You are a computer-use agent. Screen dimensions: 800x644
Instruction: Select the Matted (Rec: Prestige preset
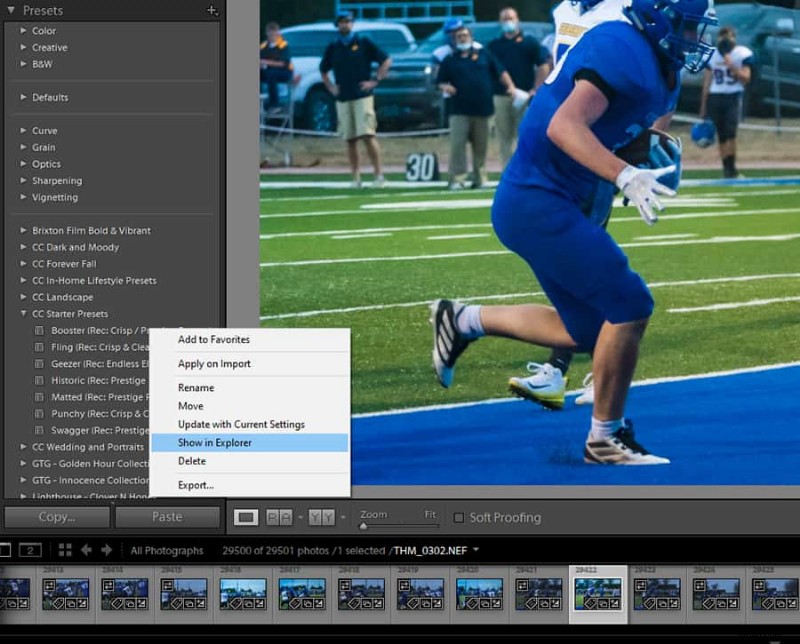[x=100, y=397]
